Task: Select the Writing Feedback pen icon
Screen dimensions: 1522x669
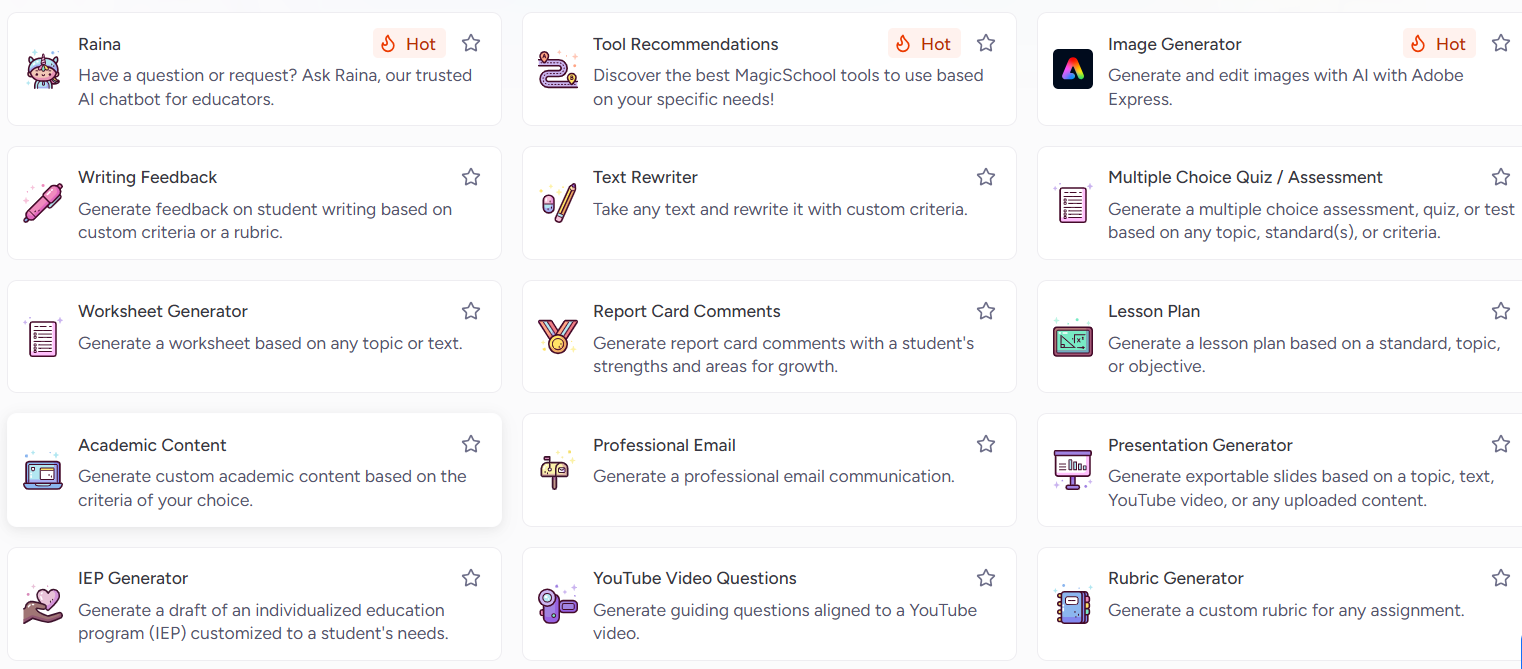Action: [x=42, y=202]
